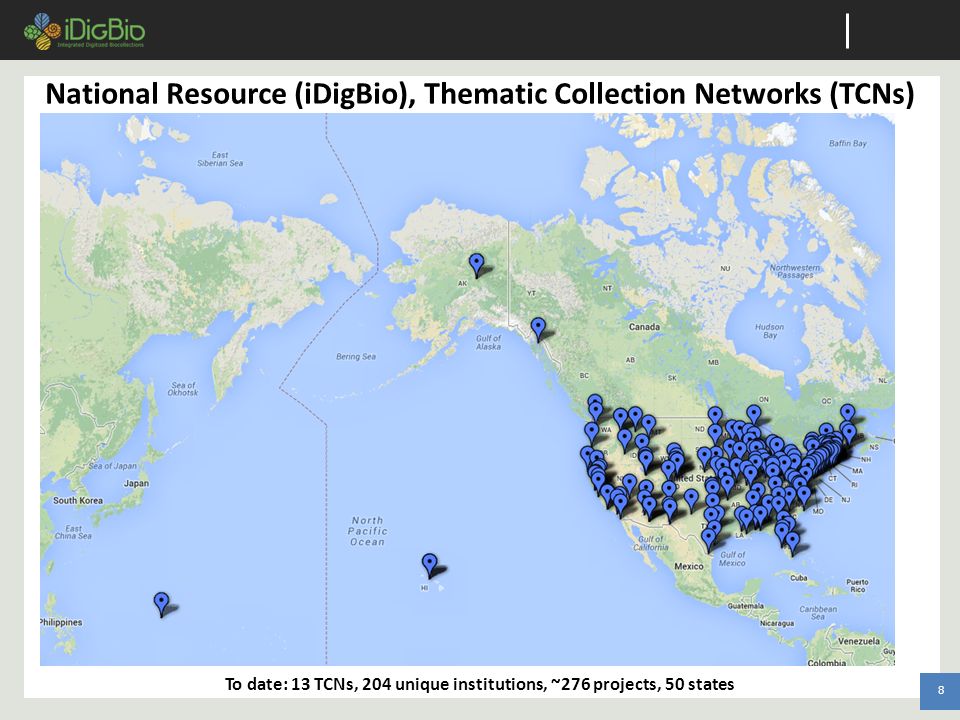
Task: Click the 'Puerto Rico' label
Action: [x=857, y=585]
